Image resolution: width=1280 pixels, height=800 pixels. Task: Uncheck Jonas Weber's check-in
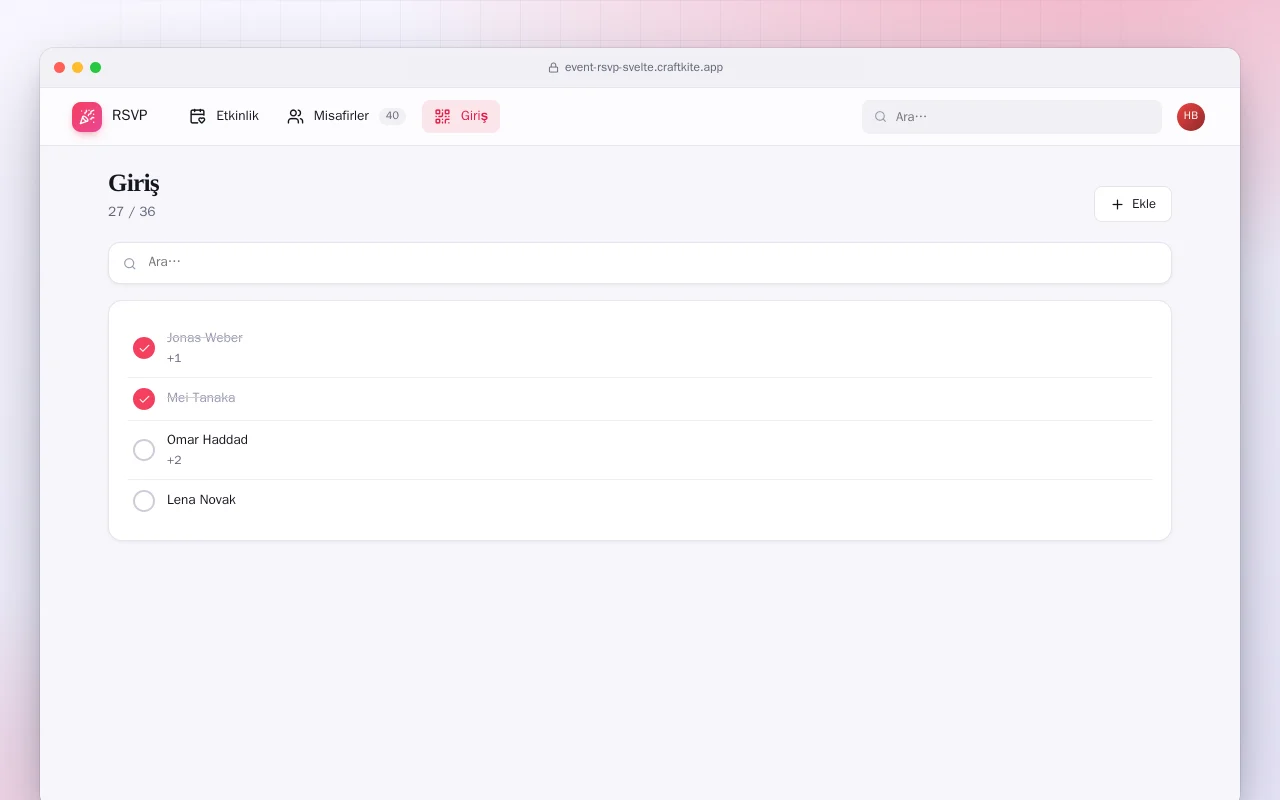pyautogui.click(x=144, y=348)
